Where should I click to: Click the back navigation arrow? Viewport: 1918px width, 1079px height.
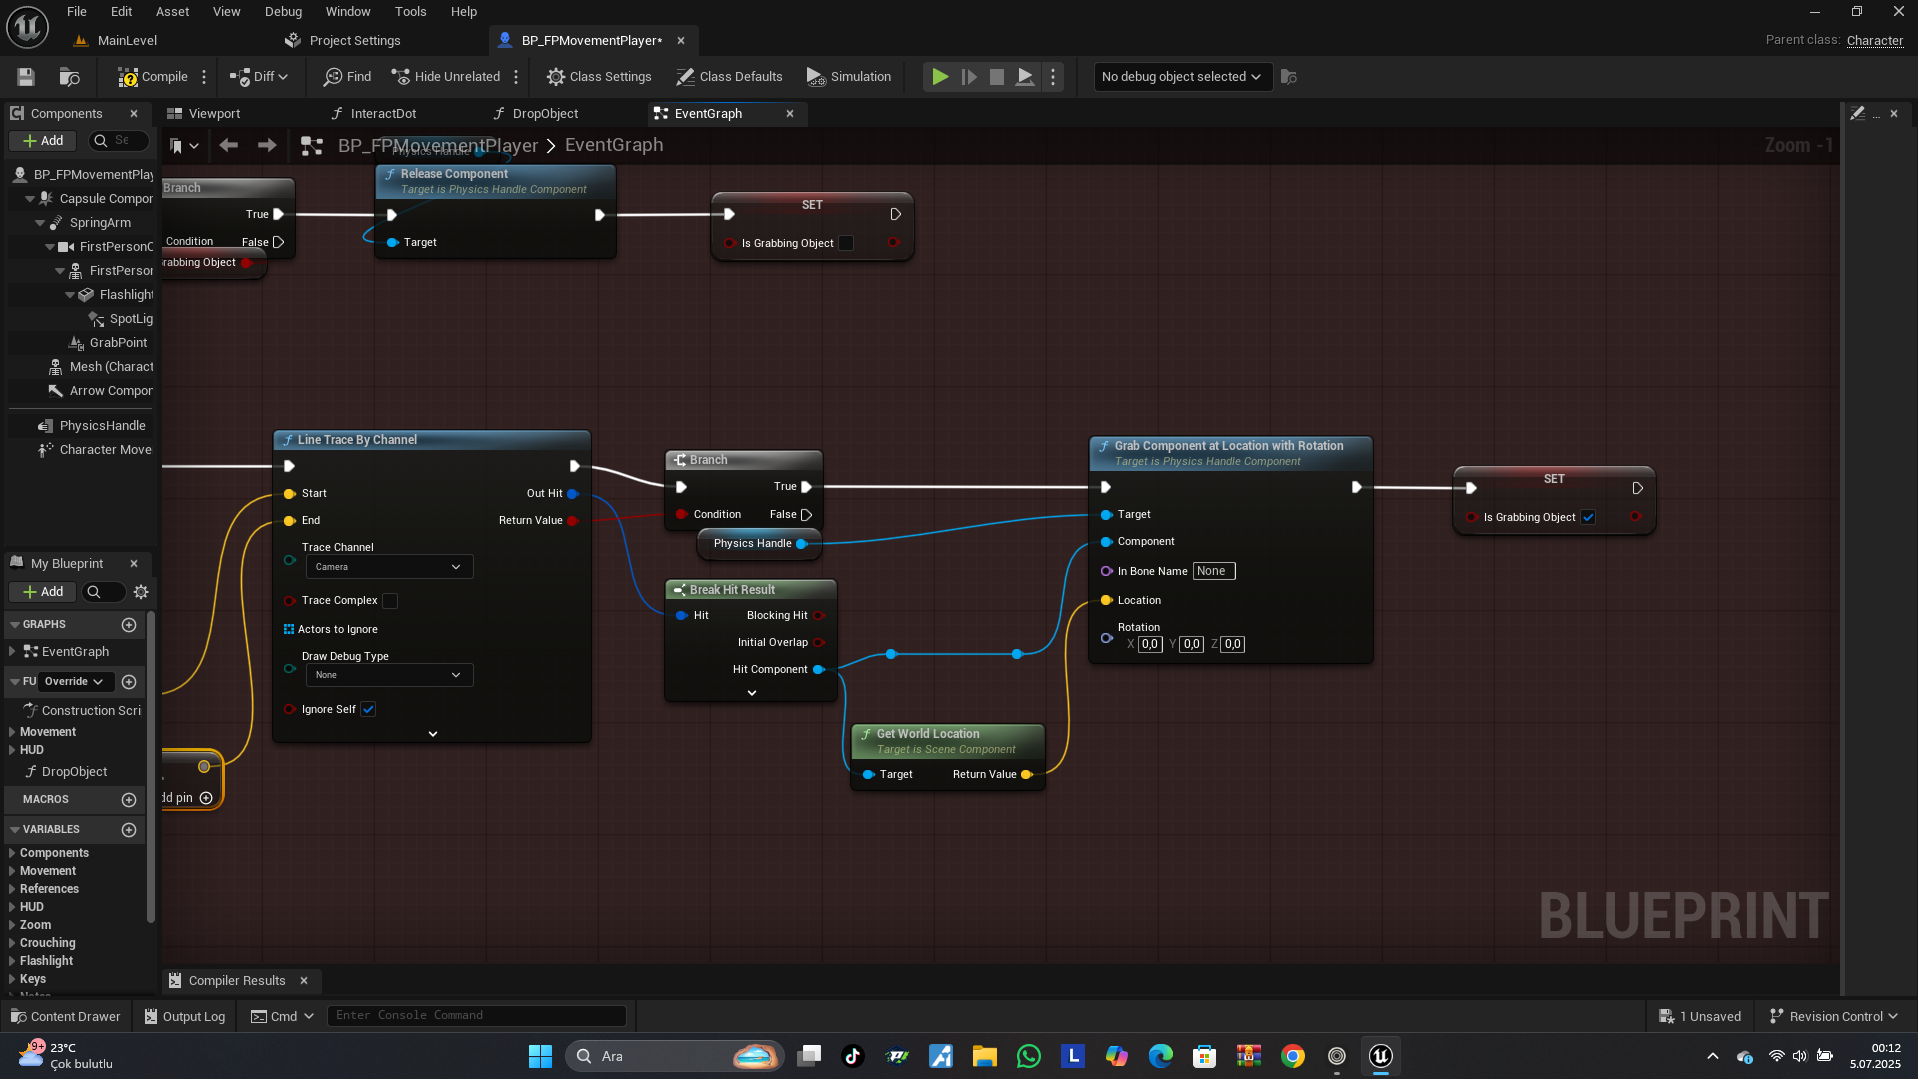coord(229,146)
